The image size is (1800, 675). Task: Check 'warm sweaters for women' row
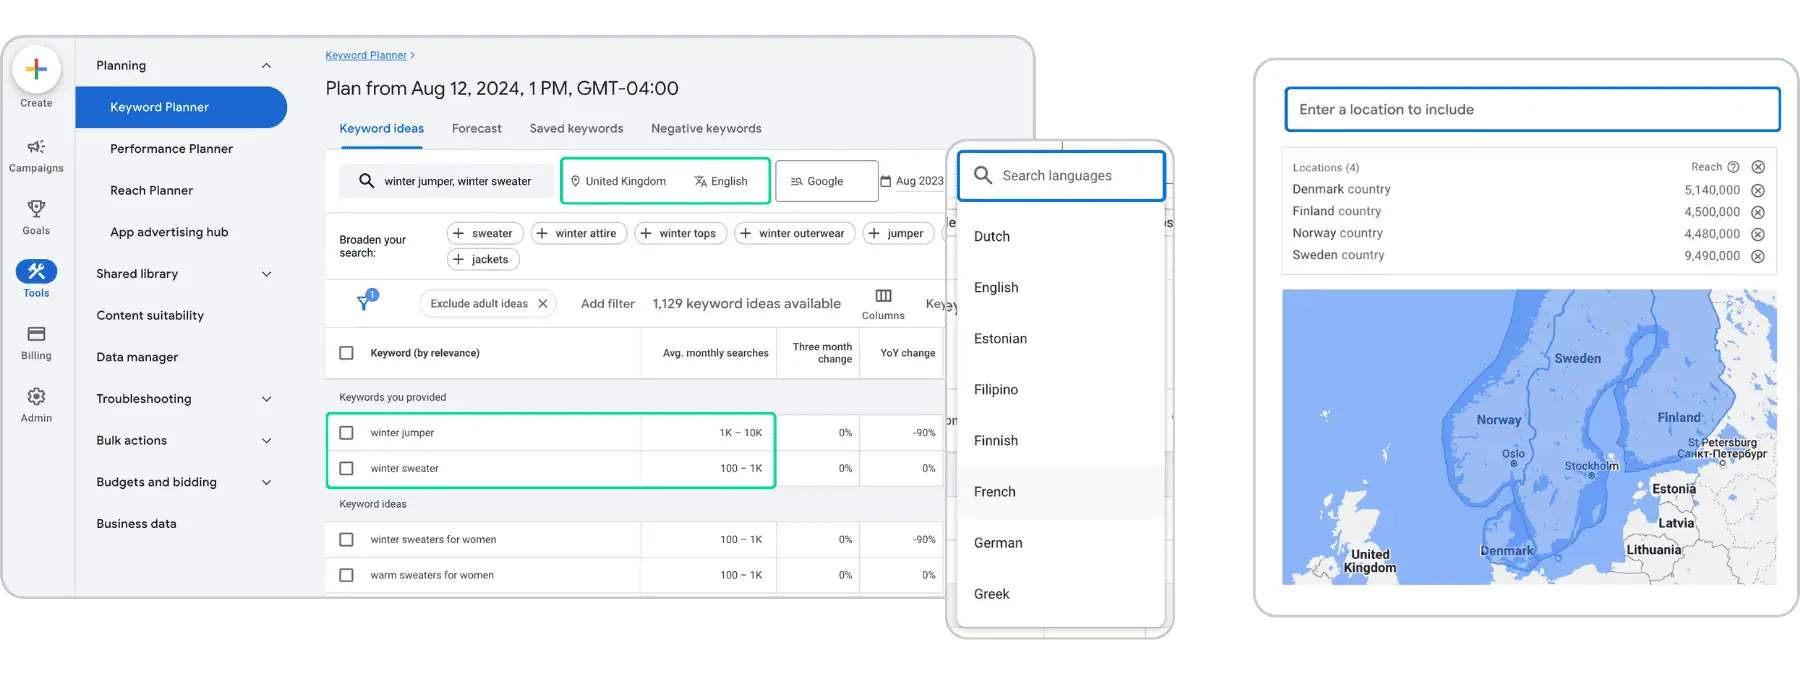click(x=346, y=575)
